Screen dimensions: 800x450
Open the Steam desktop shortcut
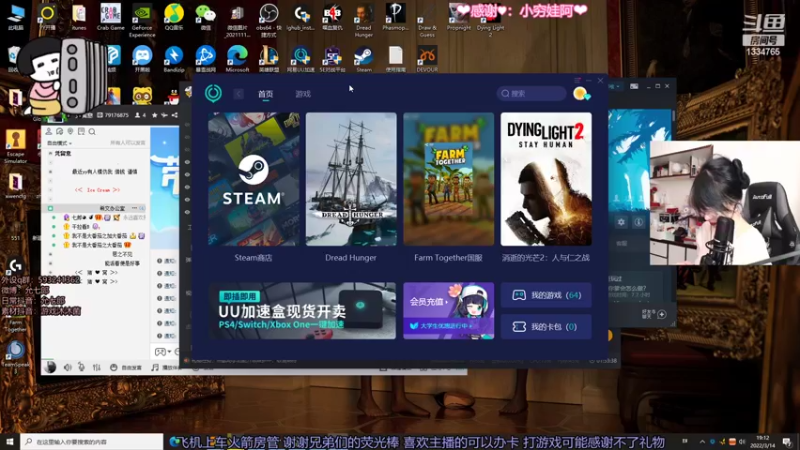point(364,59)
